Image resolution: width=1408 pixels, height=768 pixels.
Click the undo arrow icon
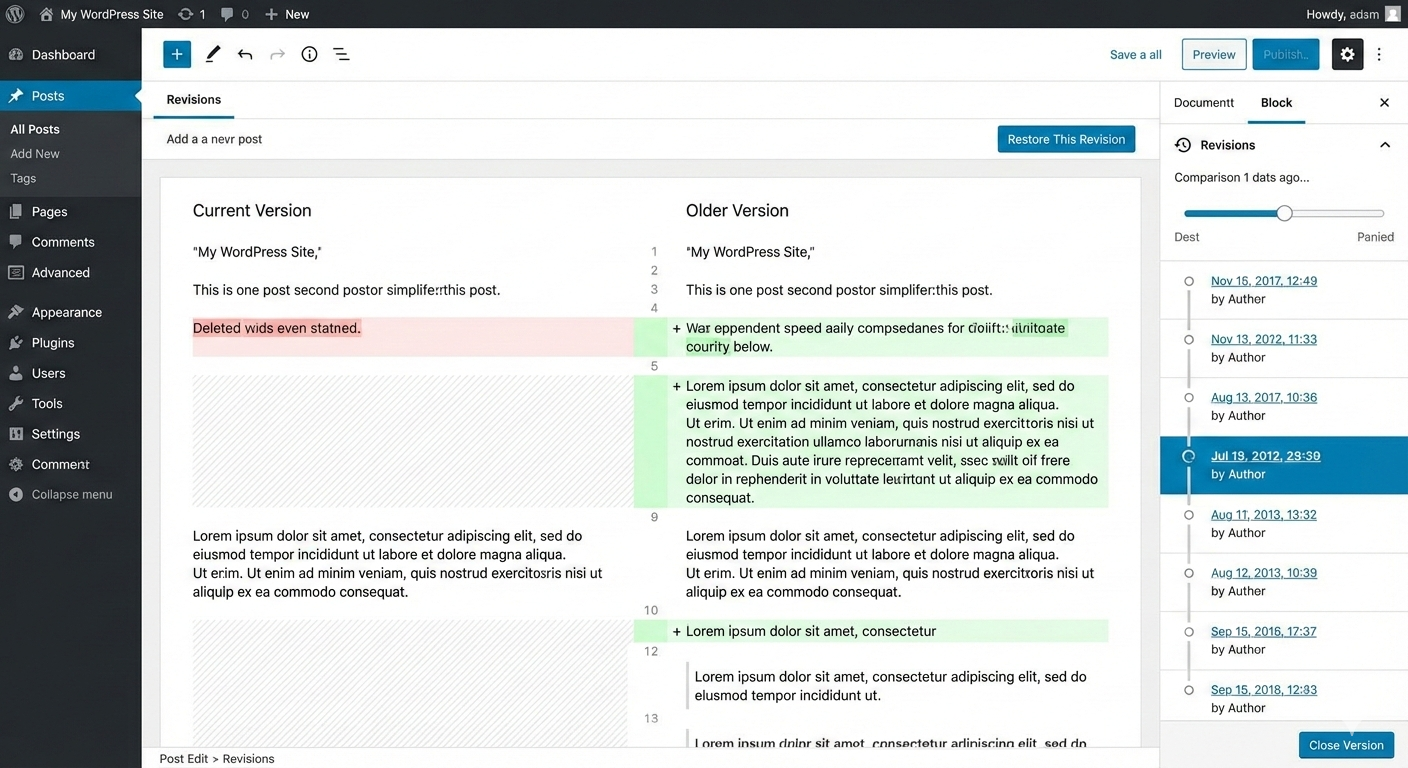pos(245,54)
